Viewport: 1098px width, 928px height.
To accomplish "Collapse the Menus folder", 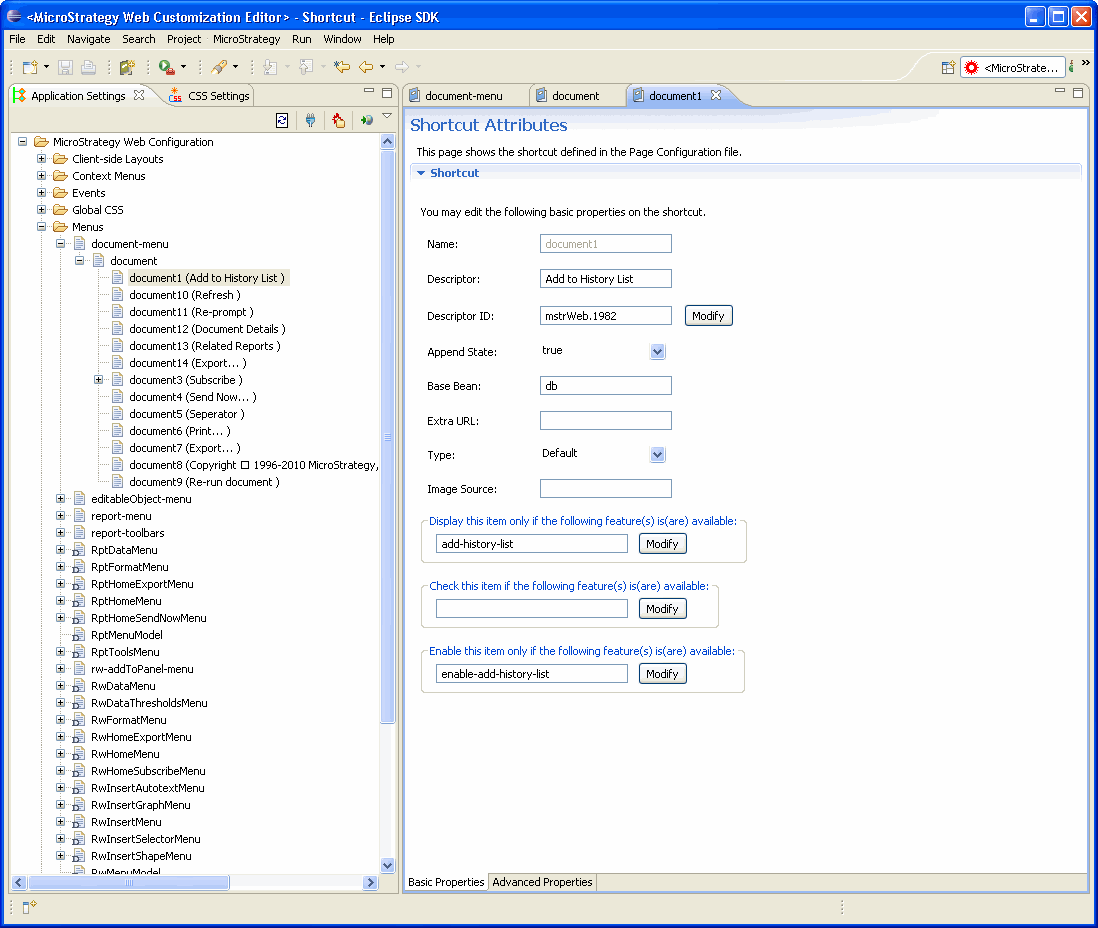I will coord(41,226).
